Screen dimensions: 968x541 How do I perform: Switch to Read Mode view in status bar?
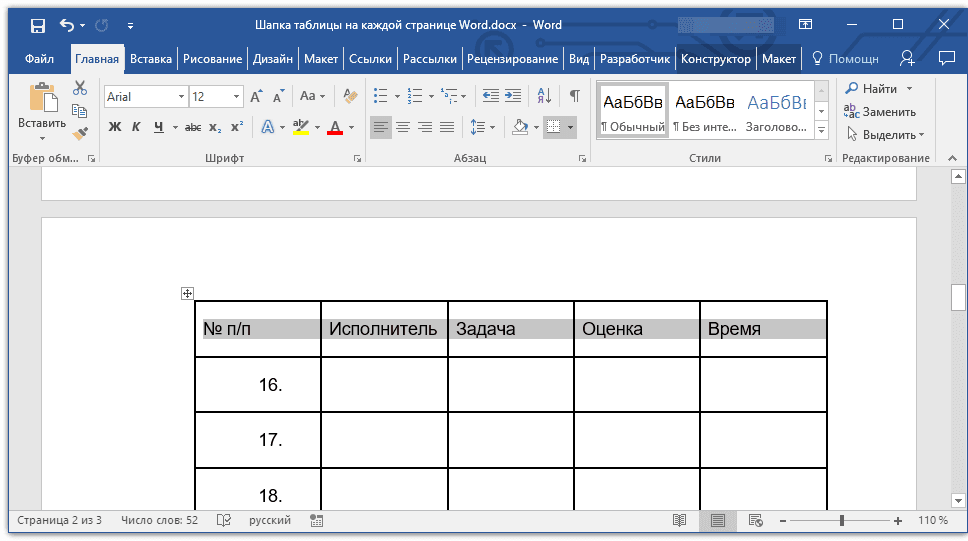pos(679,521)
